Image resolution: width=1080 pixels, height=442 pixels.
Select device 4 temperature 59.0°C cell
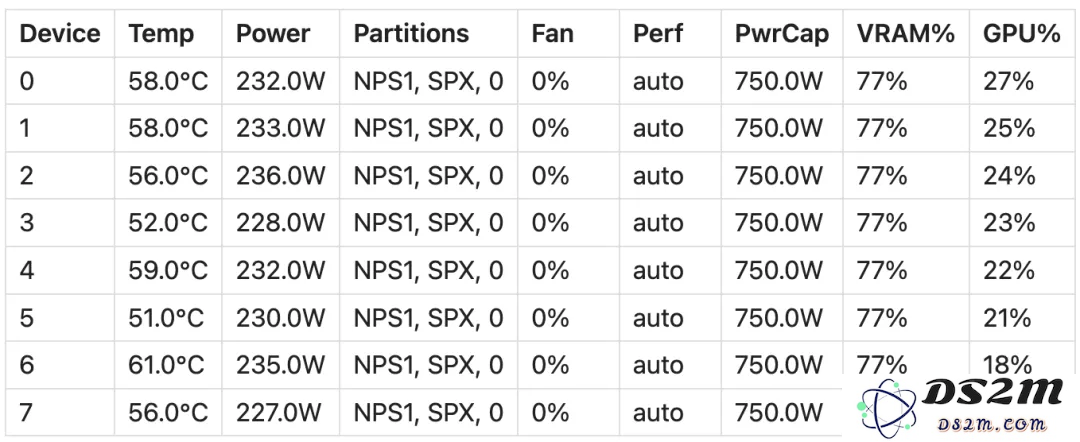167,271
